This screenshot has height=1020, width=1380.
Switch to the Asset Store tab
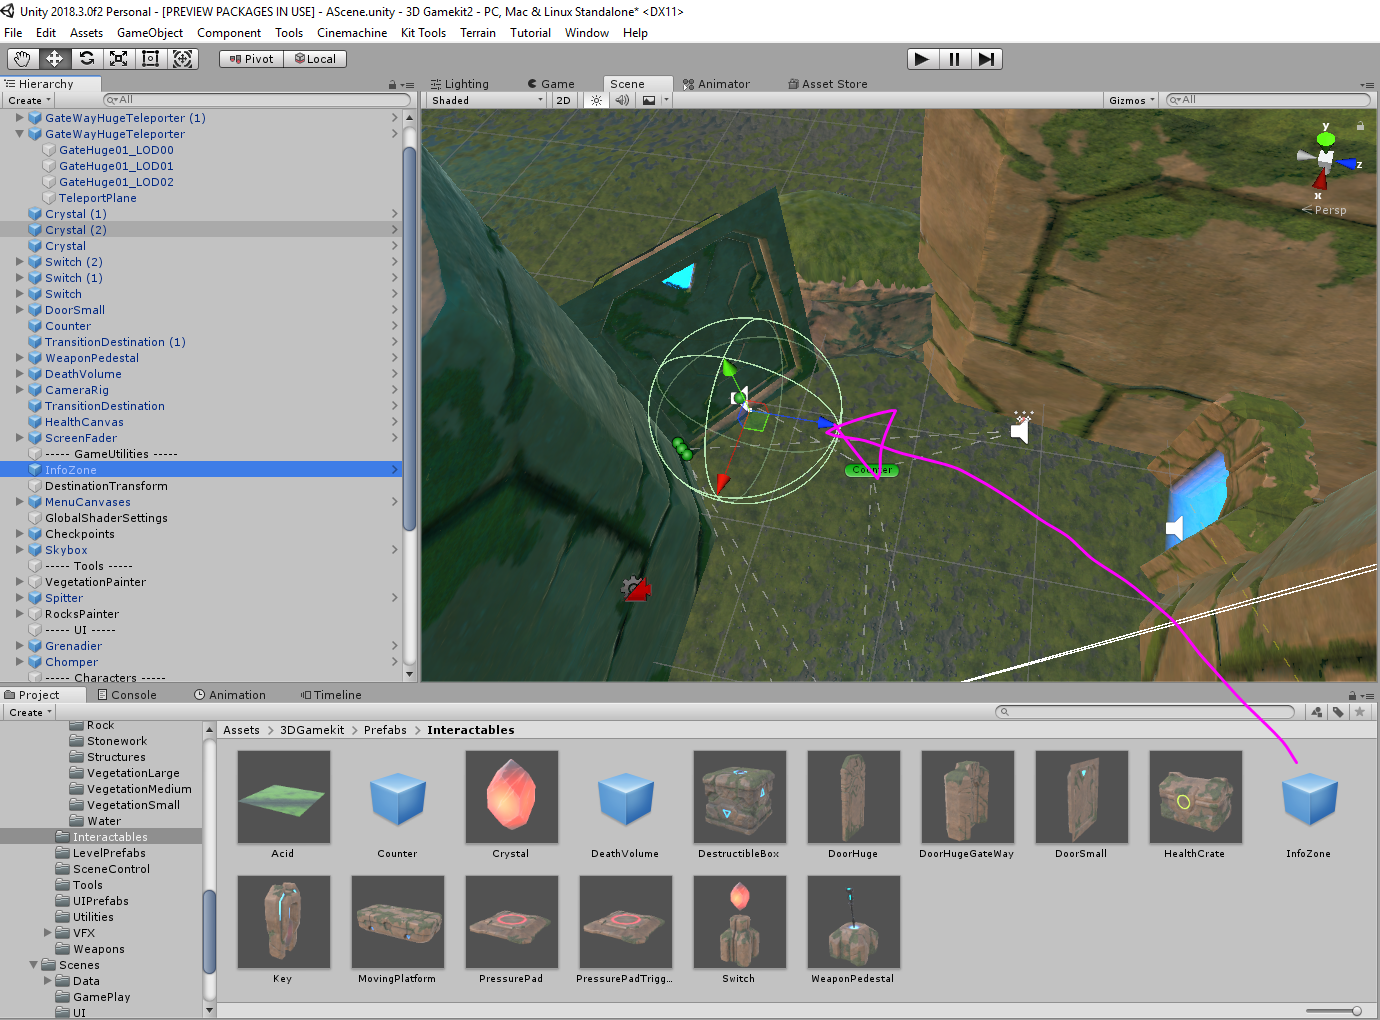tap(828, 84)
